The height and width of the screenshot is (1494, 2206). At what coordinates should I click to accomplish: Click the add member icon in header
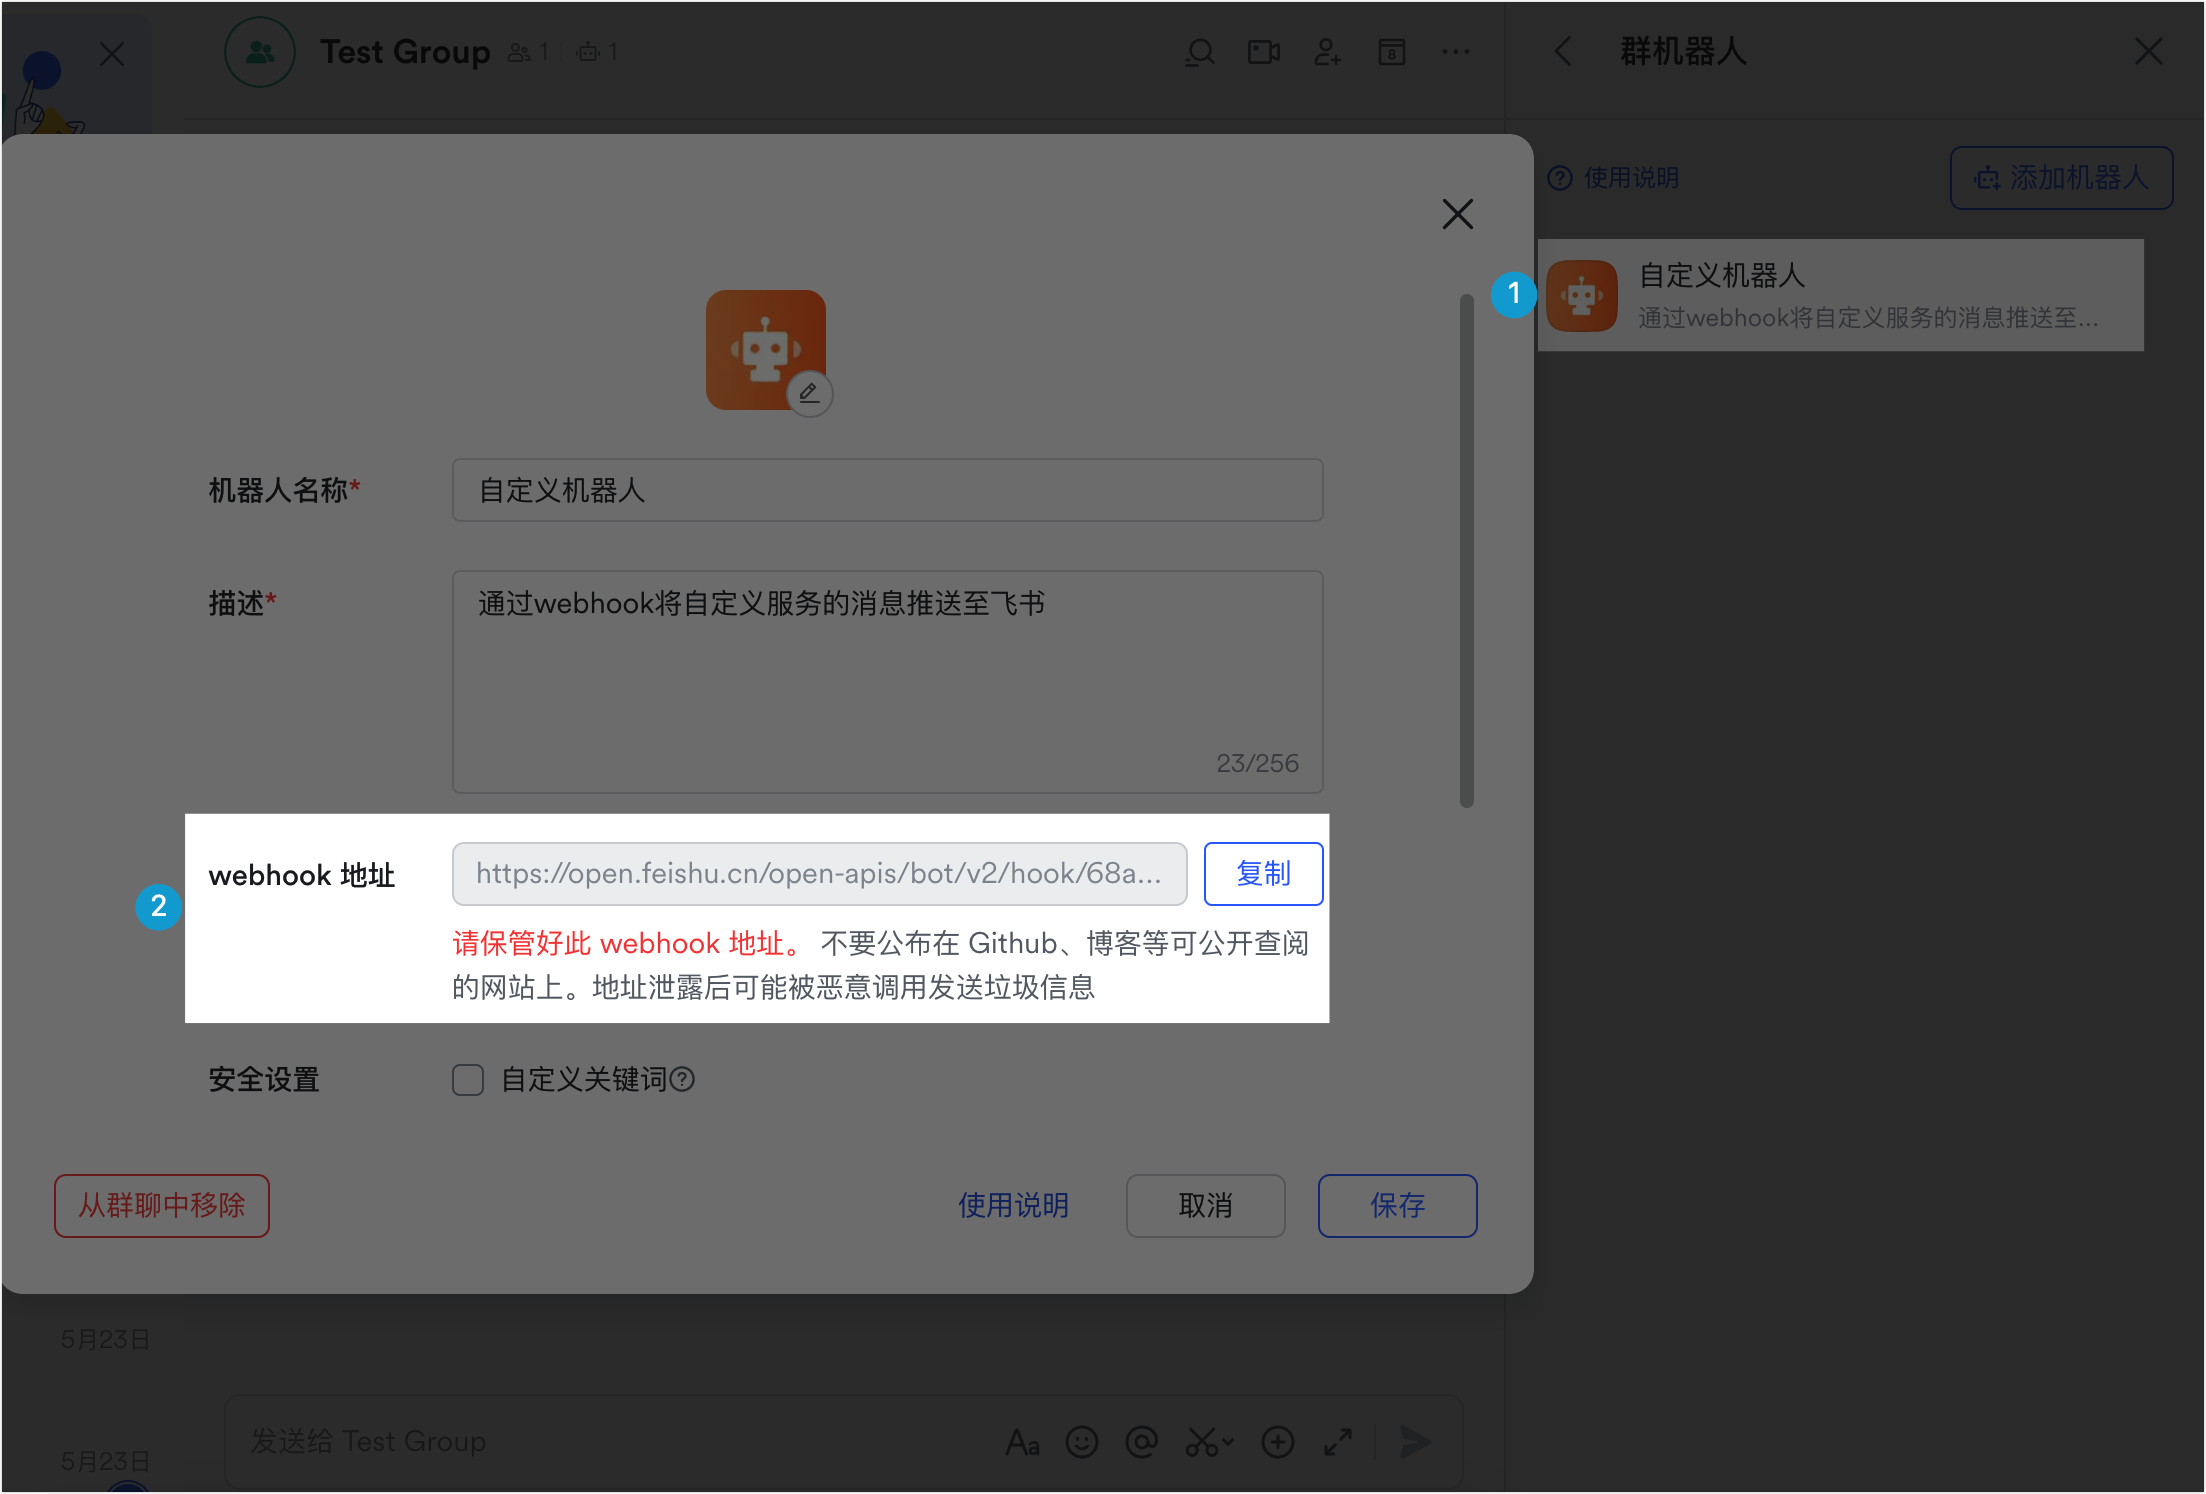coord(1327,52)
